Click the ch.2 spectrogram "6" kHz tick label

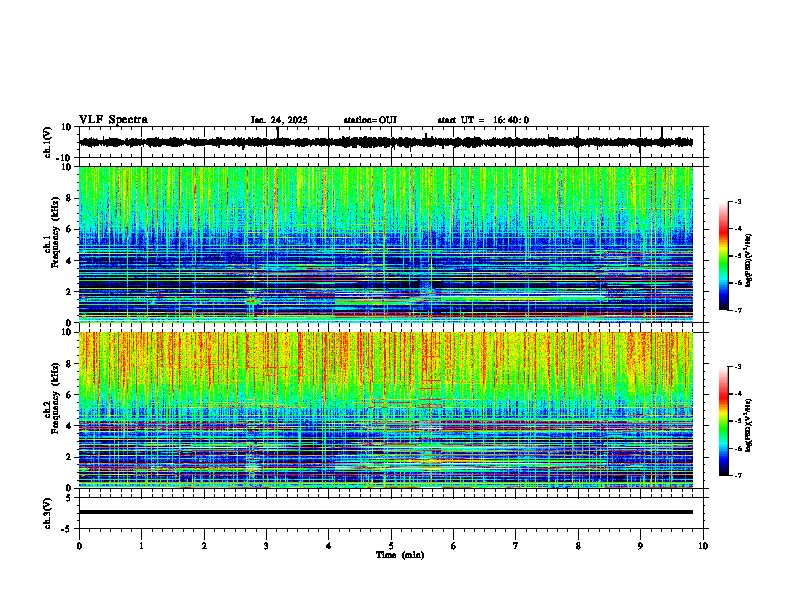pos(70,395)
